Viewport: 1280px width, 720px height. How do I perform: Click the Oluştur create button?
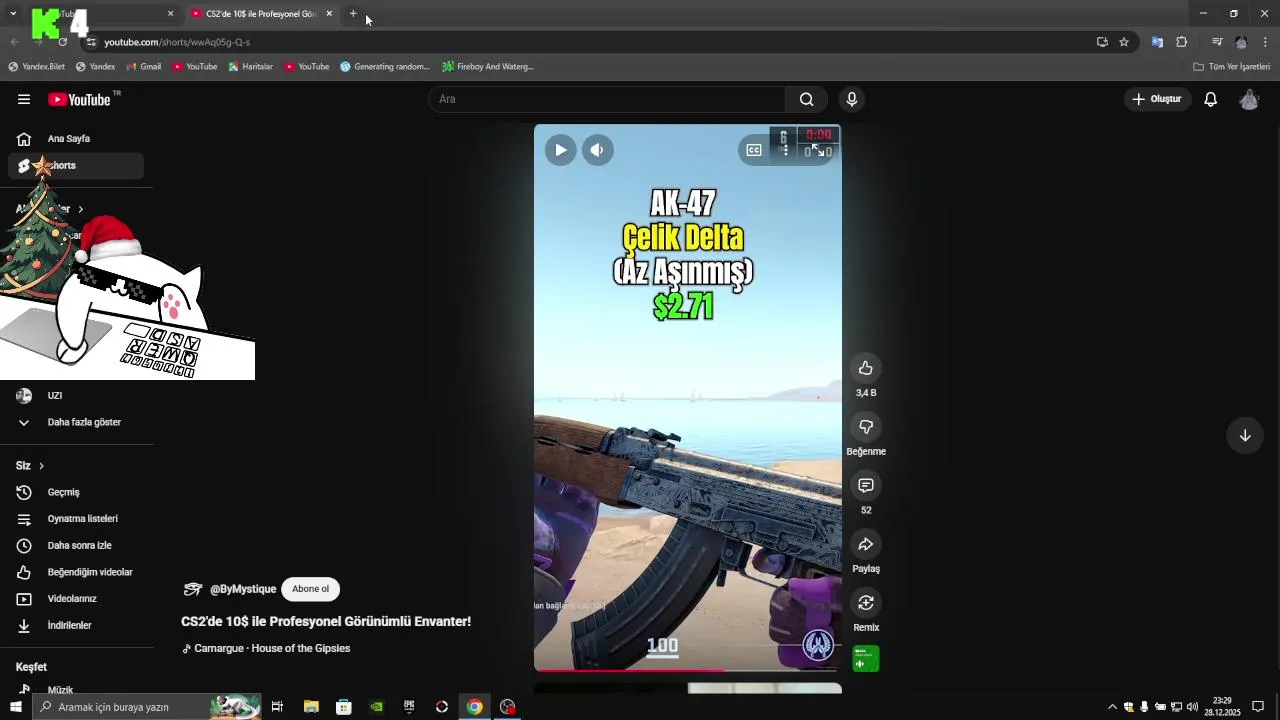point(1157,99)
